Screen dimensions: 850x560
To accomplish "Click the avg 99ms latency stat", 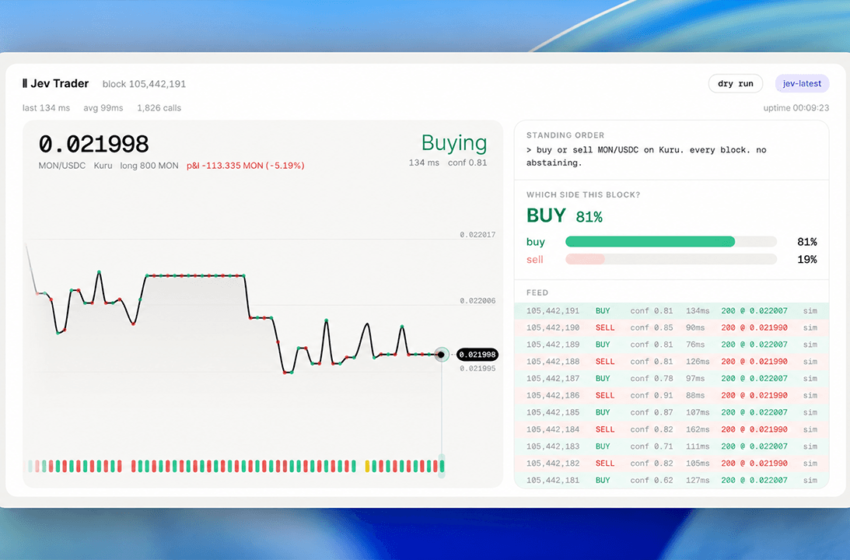I will point(103,108).
